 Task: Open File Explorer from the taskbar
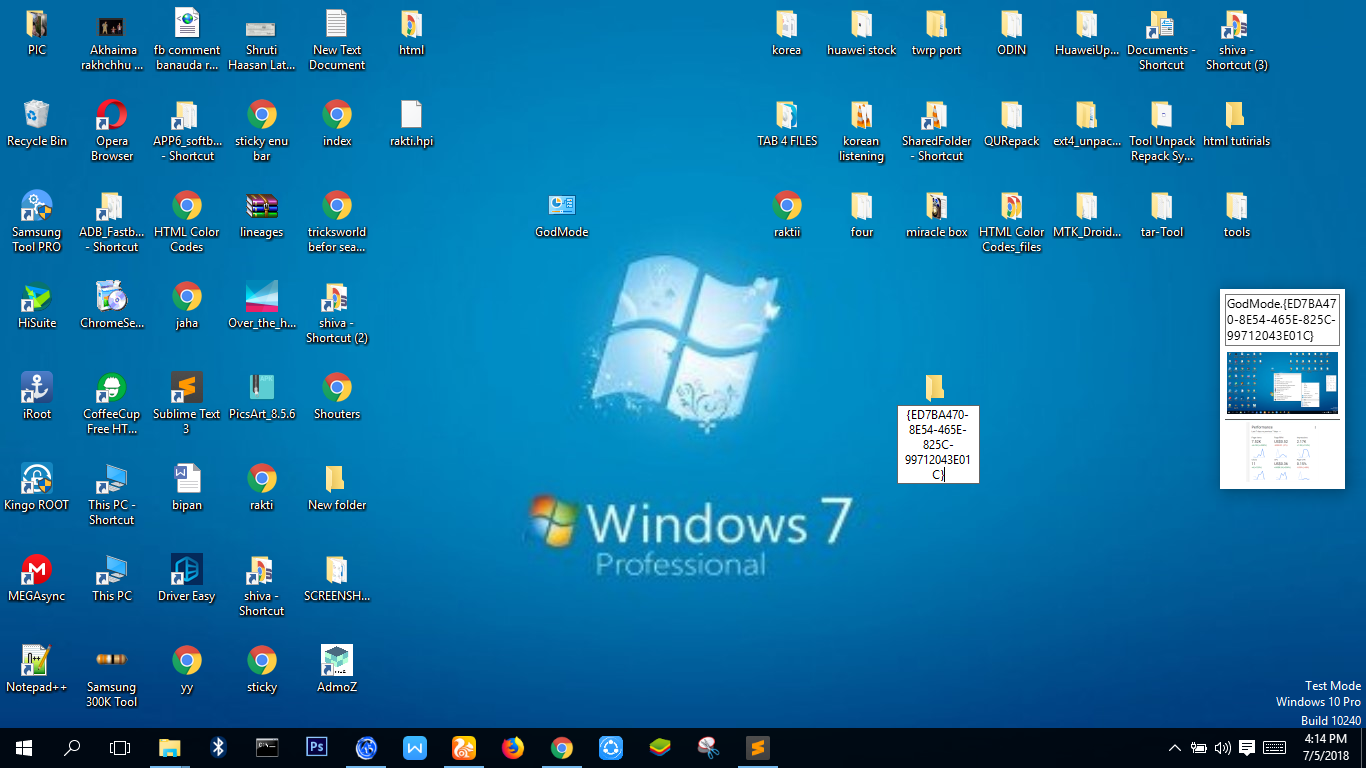point(170,747)
